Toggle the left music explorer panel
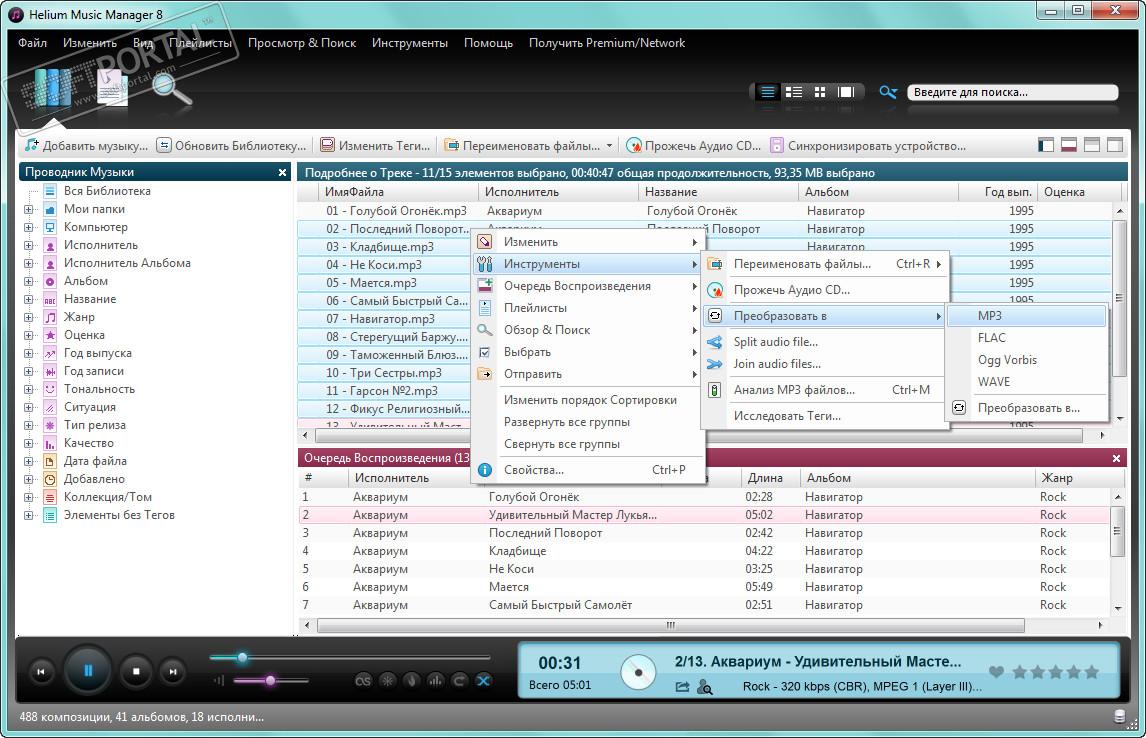Screen dimensions: 1146x738 click(1046, 145)
